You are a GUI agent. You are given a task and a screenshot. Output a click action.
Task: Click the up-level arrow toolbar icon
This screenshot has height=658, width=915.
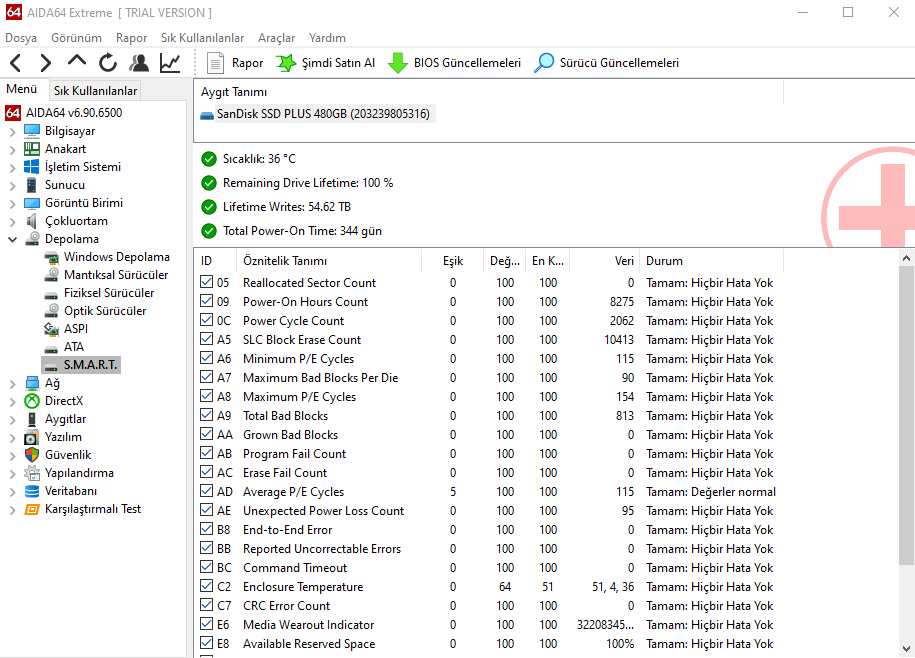click(x=77, y=62)
